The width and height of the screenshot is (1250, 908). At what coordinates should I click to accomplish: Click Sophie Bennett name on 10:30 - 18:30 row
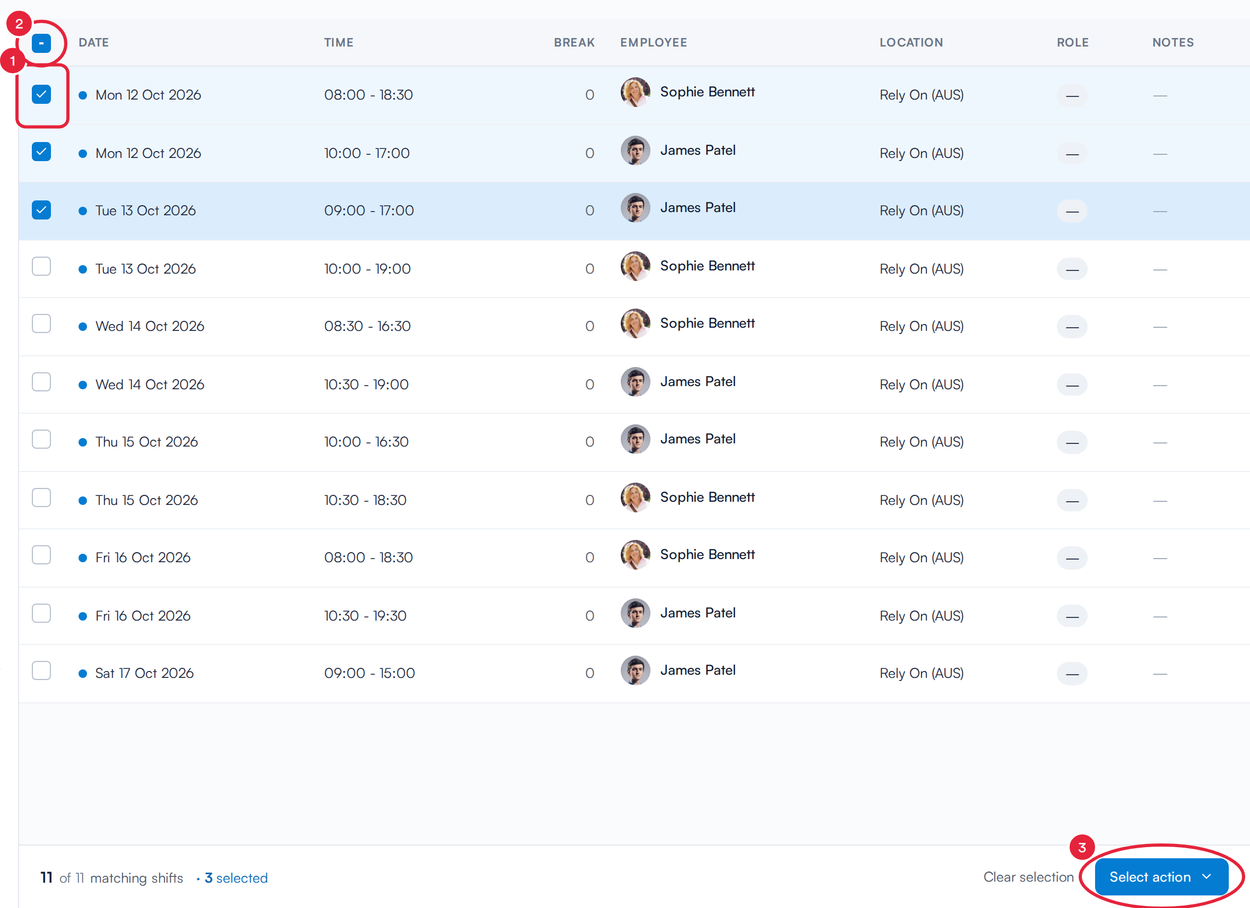(x=707, y=497)
